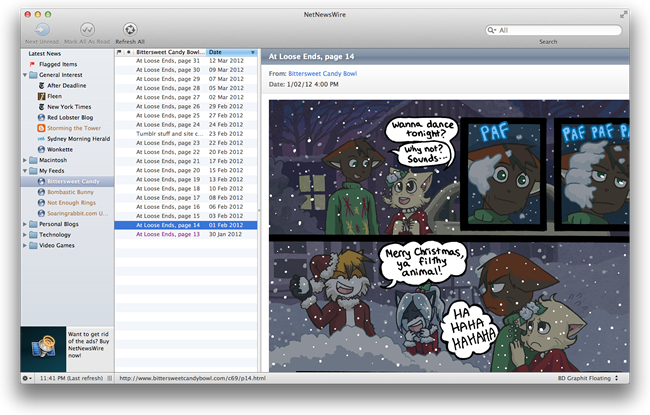Select the Wonkette feed icon

(x=41, y=149)
